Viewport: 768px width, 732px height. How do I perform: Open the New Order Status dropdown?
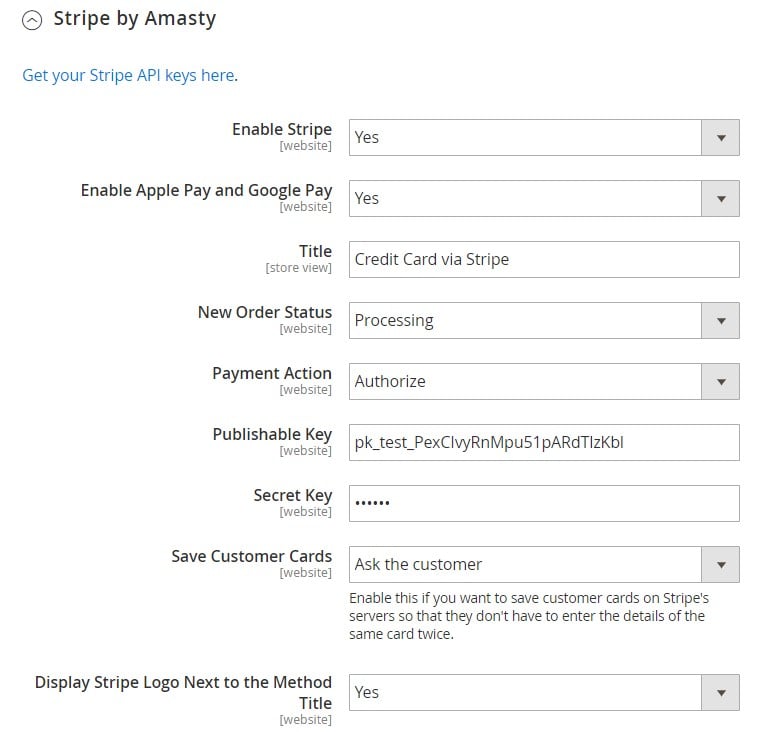tap(544, 320)
